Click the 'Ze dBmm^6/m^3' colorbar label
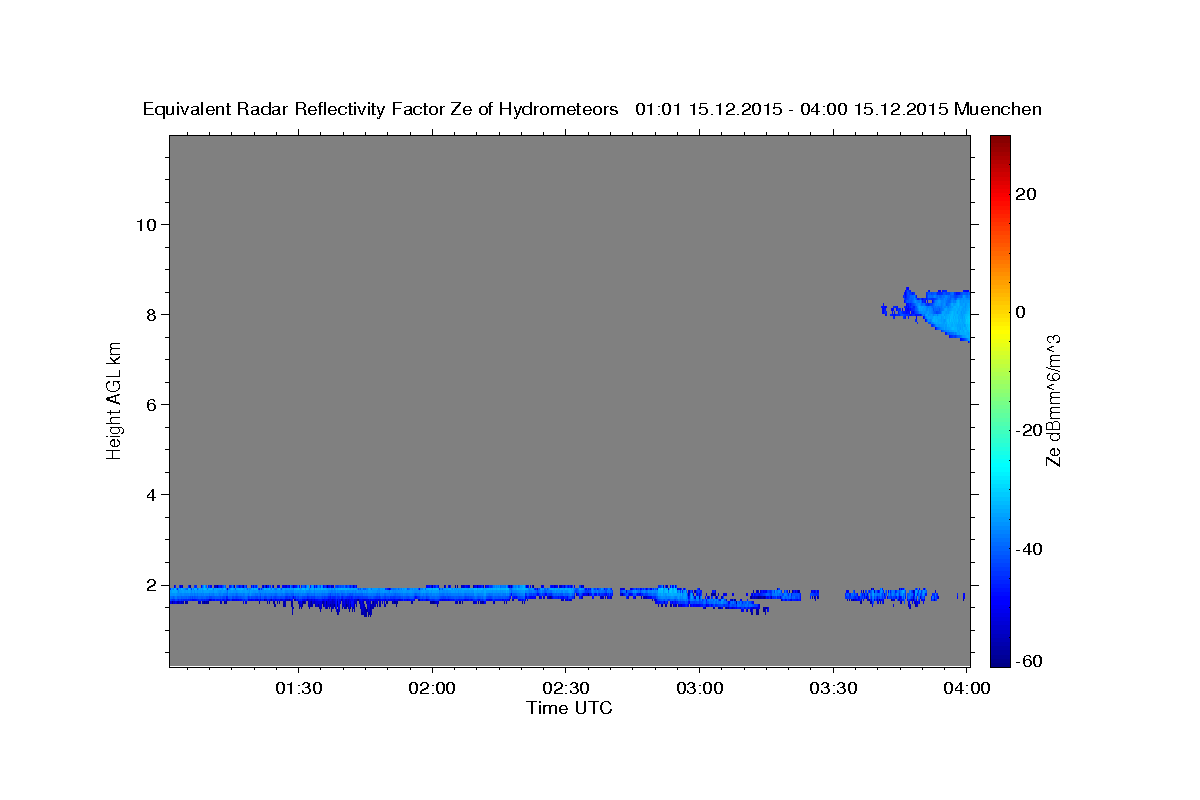 click(1053, 400)
